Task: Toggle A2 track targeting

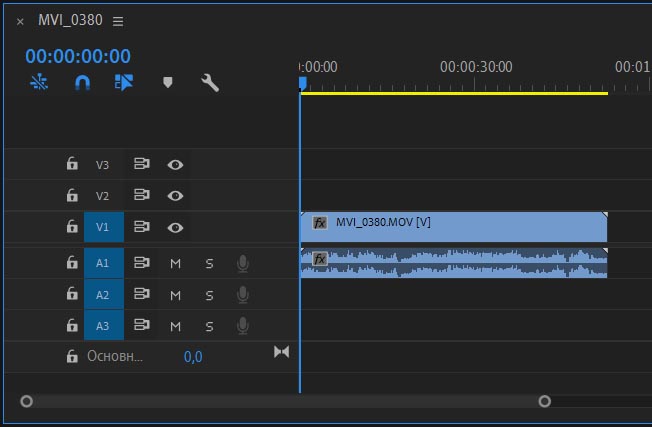Action: tap(104, 294)
